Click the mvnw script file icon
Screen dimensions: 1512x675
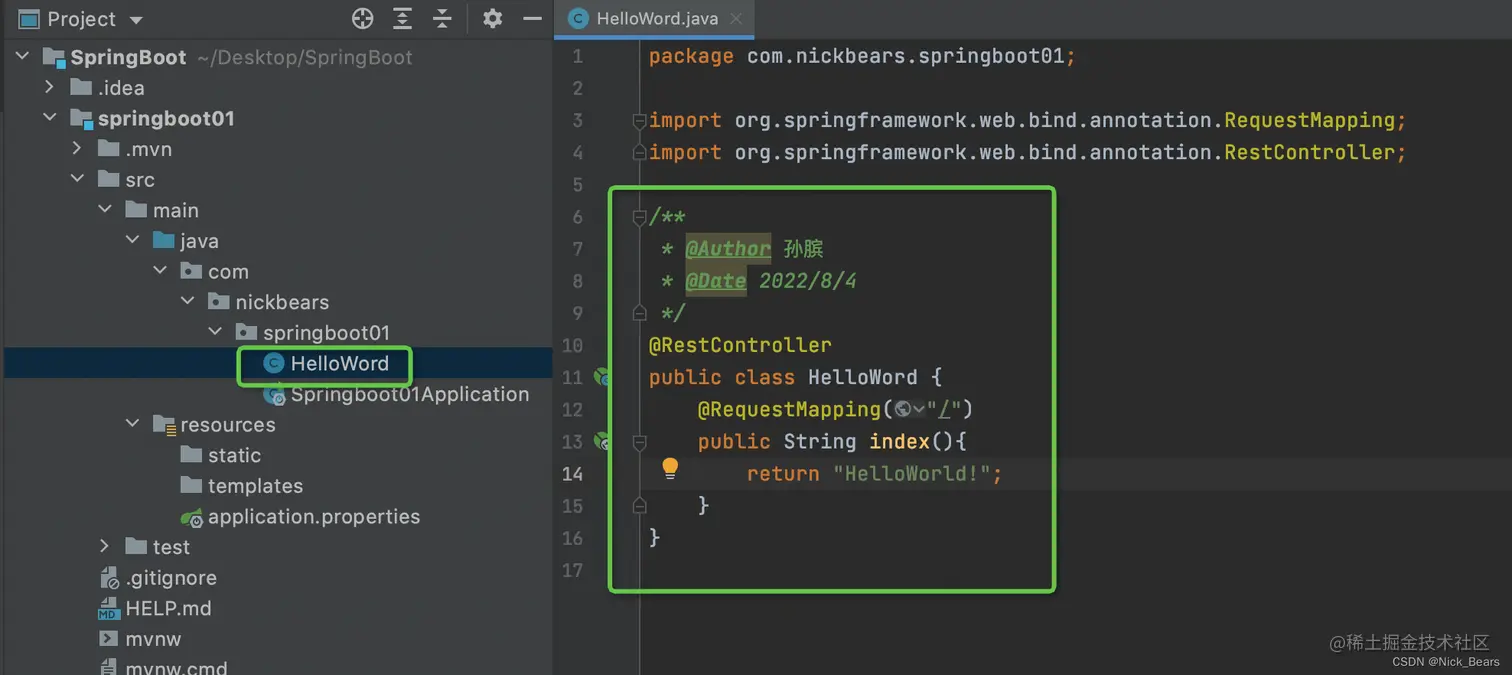coord(109,639)
